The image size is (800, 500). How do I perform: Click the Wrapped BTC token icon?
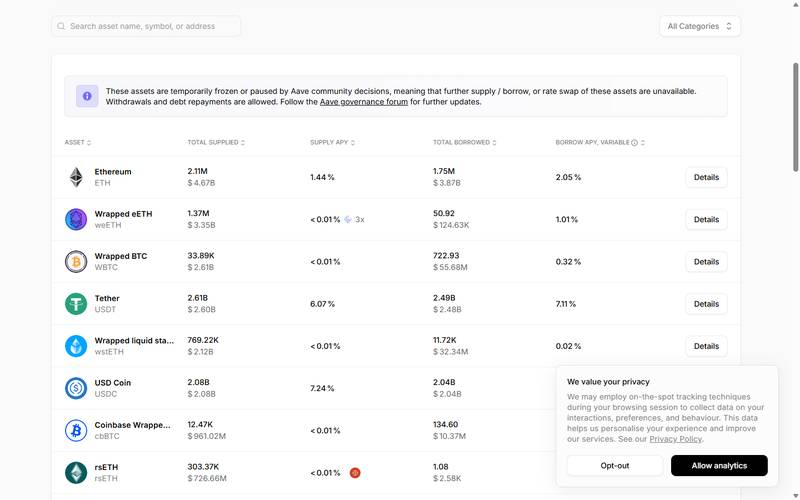tap(76, 262)
